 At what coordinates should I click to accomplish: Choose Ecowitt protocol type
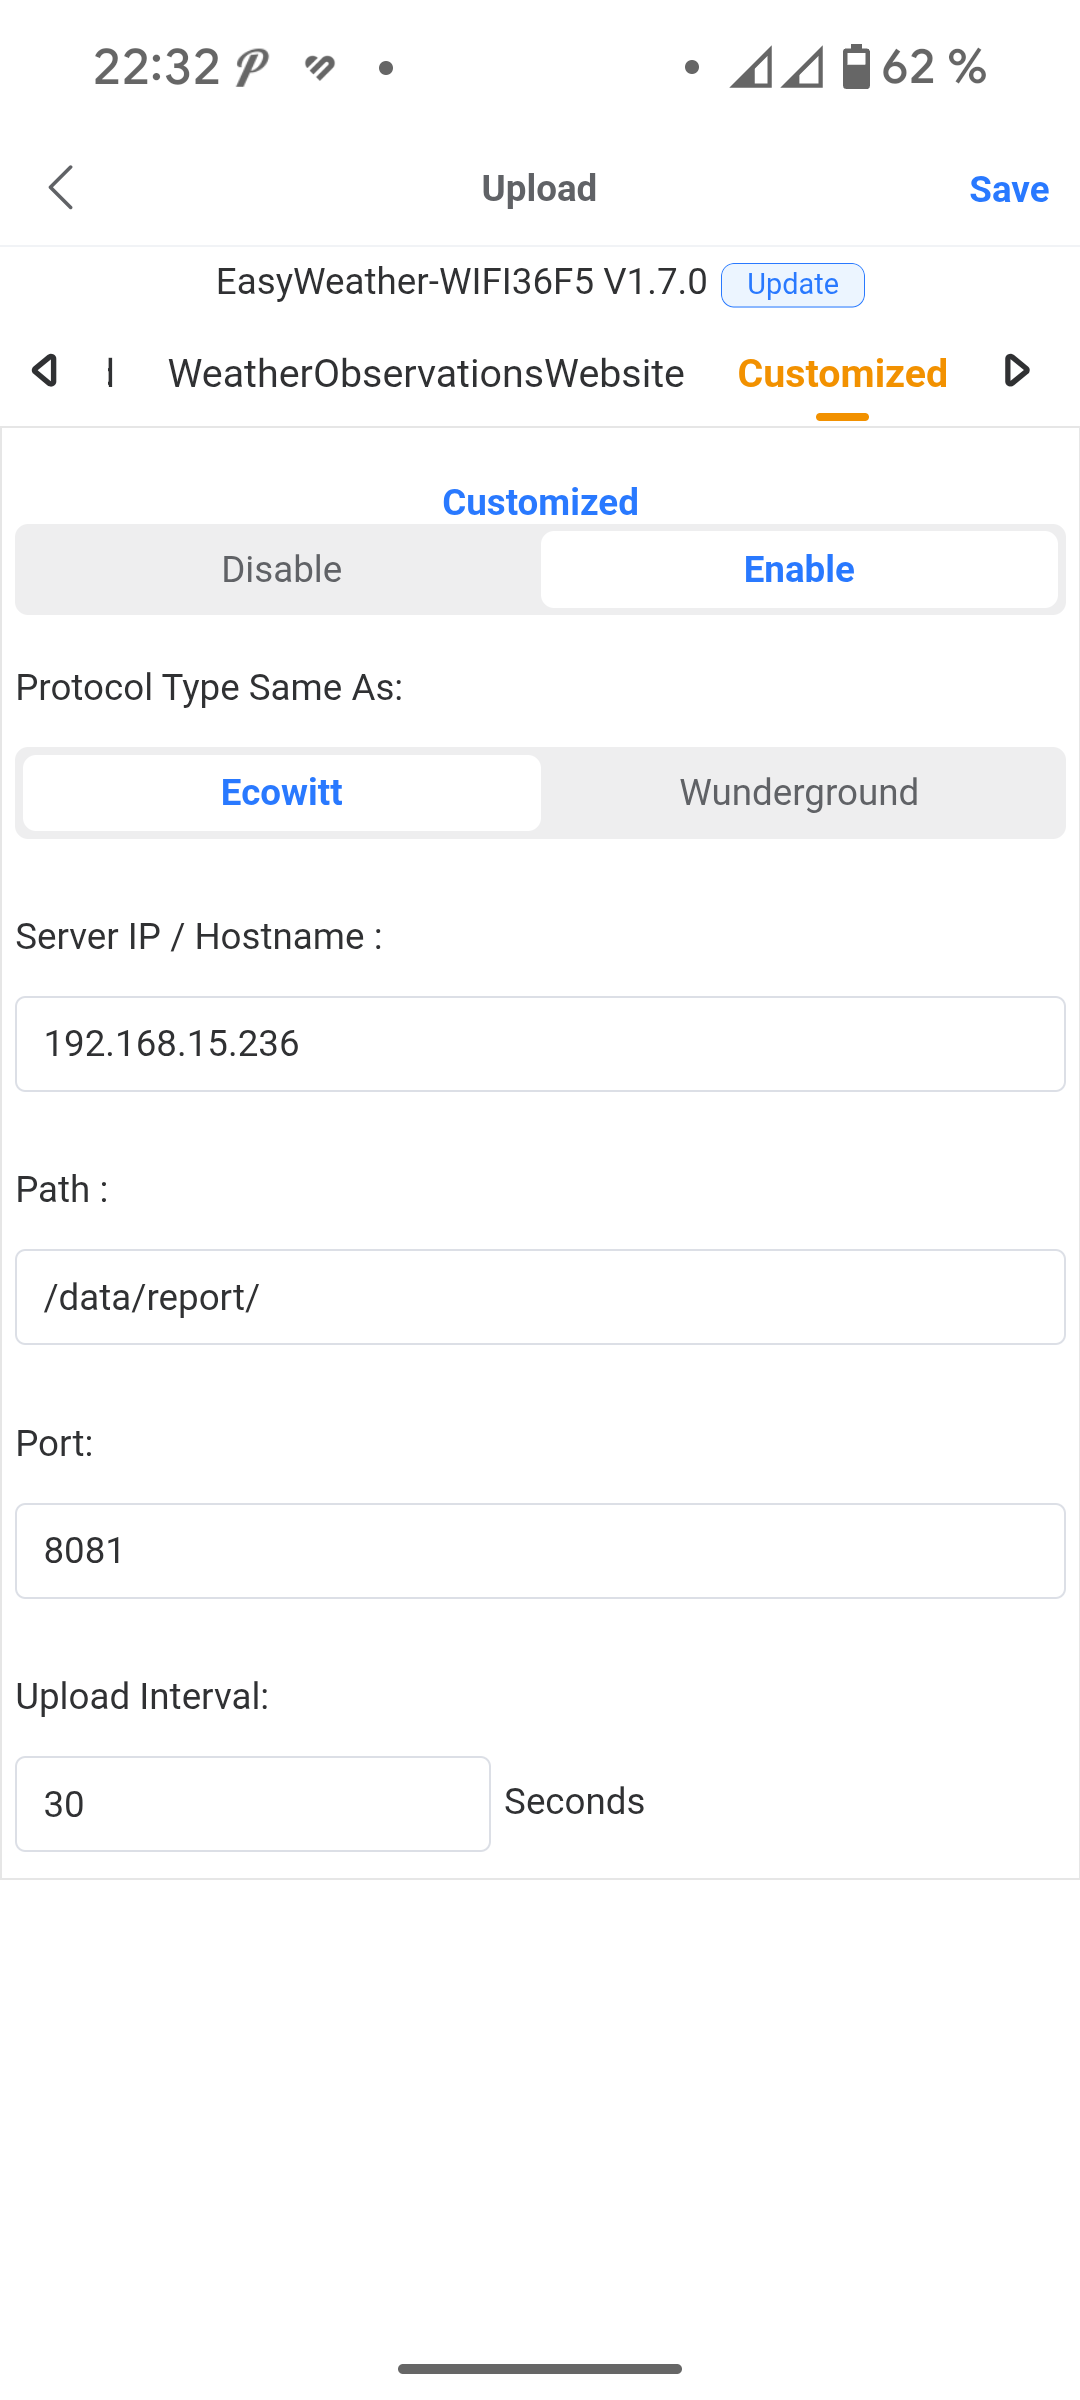[281, 792]
